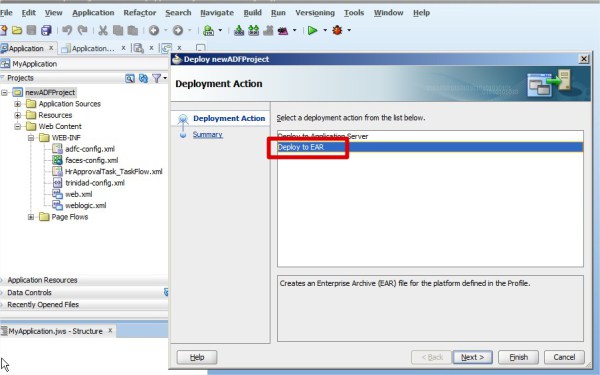This screenshot has width=600, height=375.
Task: Click the MyApplication workspace icon
Action: pos(5,64)
